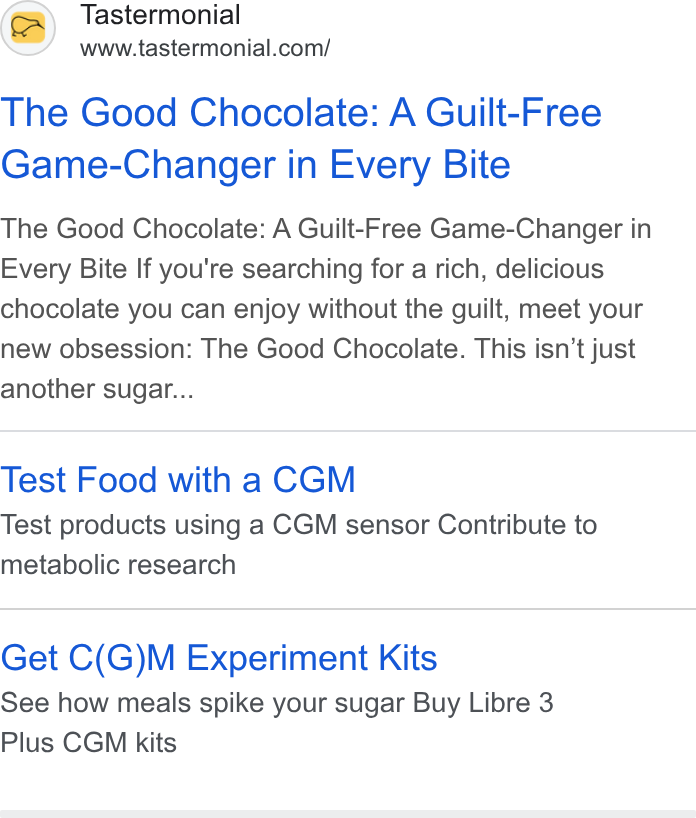Click the Tastermonial kiwi bird favicon
696x818 pixels.
coord(28,28)
